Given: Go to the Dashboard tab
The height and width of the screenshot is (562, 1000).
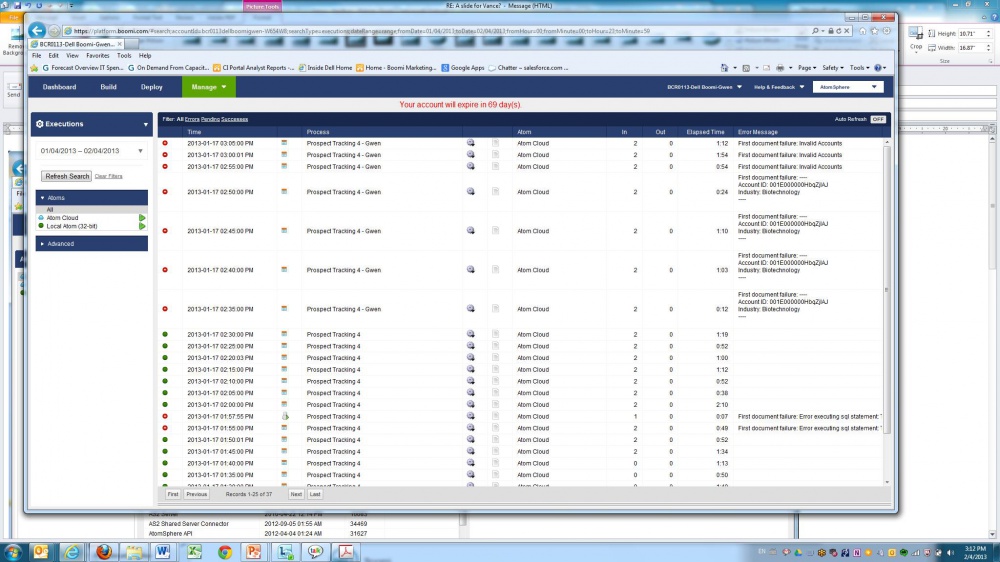Looking at the screenshot, I should (59, 87).
